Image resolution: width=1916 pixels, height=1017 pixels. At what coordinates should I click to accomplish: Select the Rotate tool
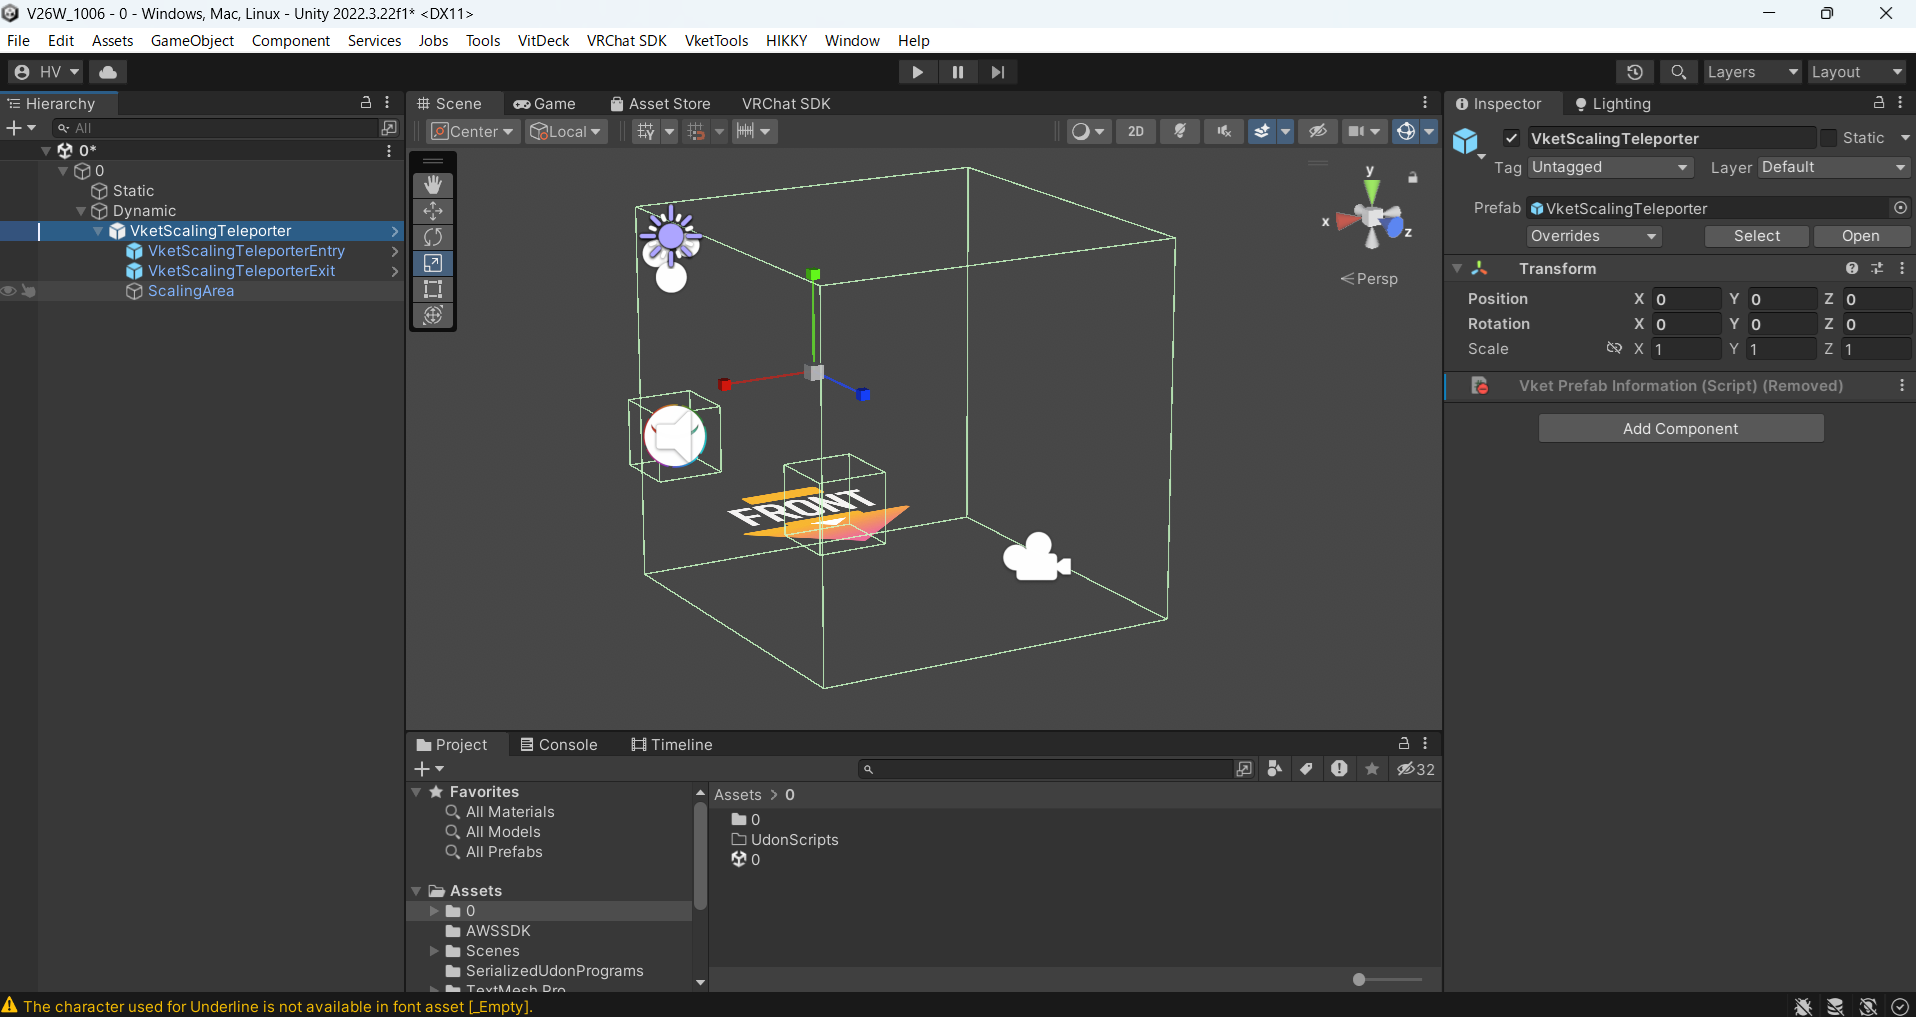433,237
